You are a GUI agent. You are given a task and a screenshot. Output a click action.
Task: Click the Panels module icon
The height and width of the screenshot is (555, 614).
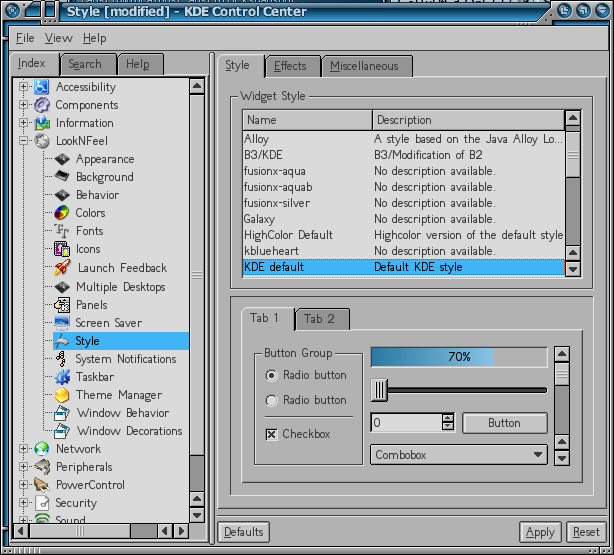[62, 305]
